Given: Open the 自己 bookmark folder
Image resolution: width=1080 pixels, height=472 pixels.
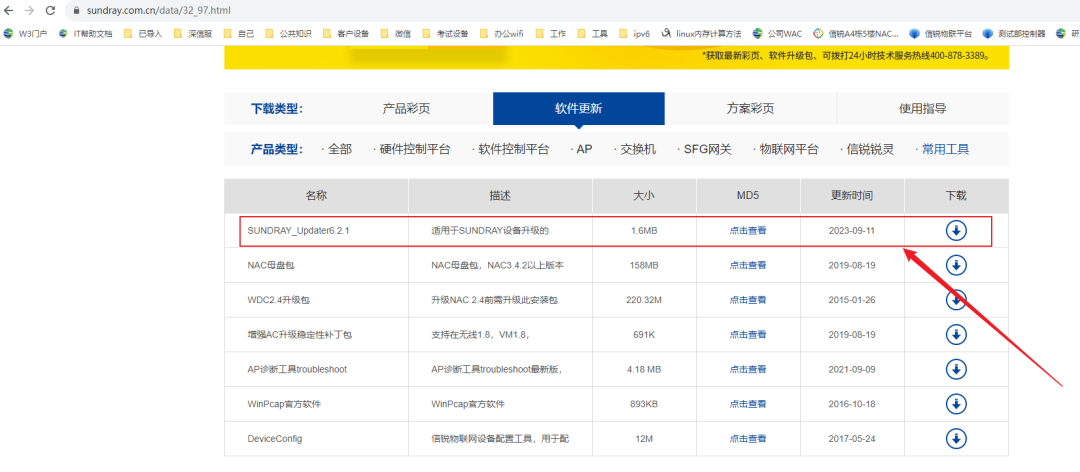Looking at the screenshot, I should click(x=239, y=33).
